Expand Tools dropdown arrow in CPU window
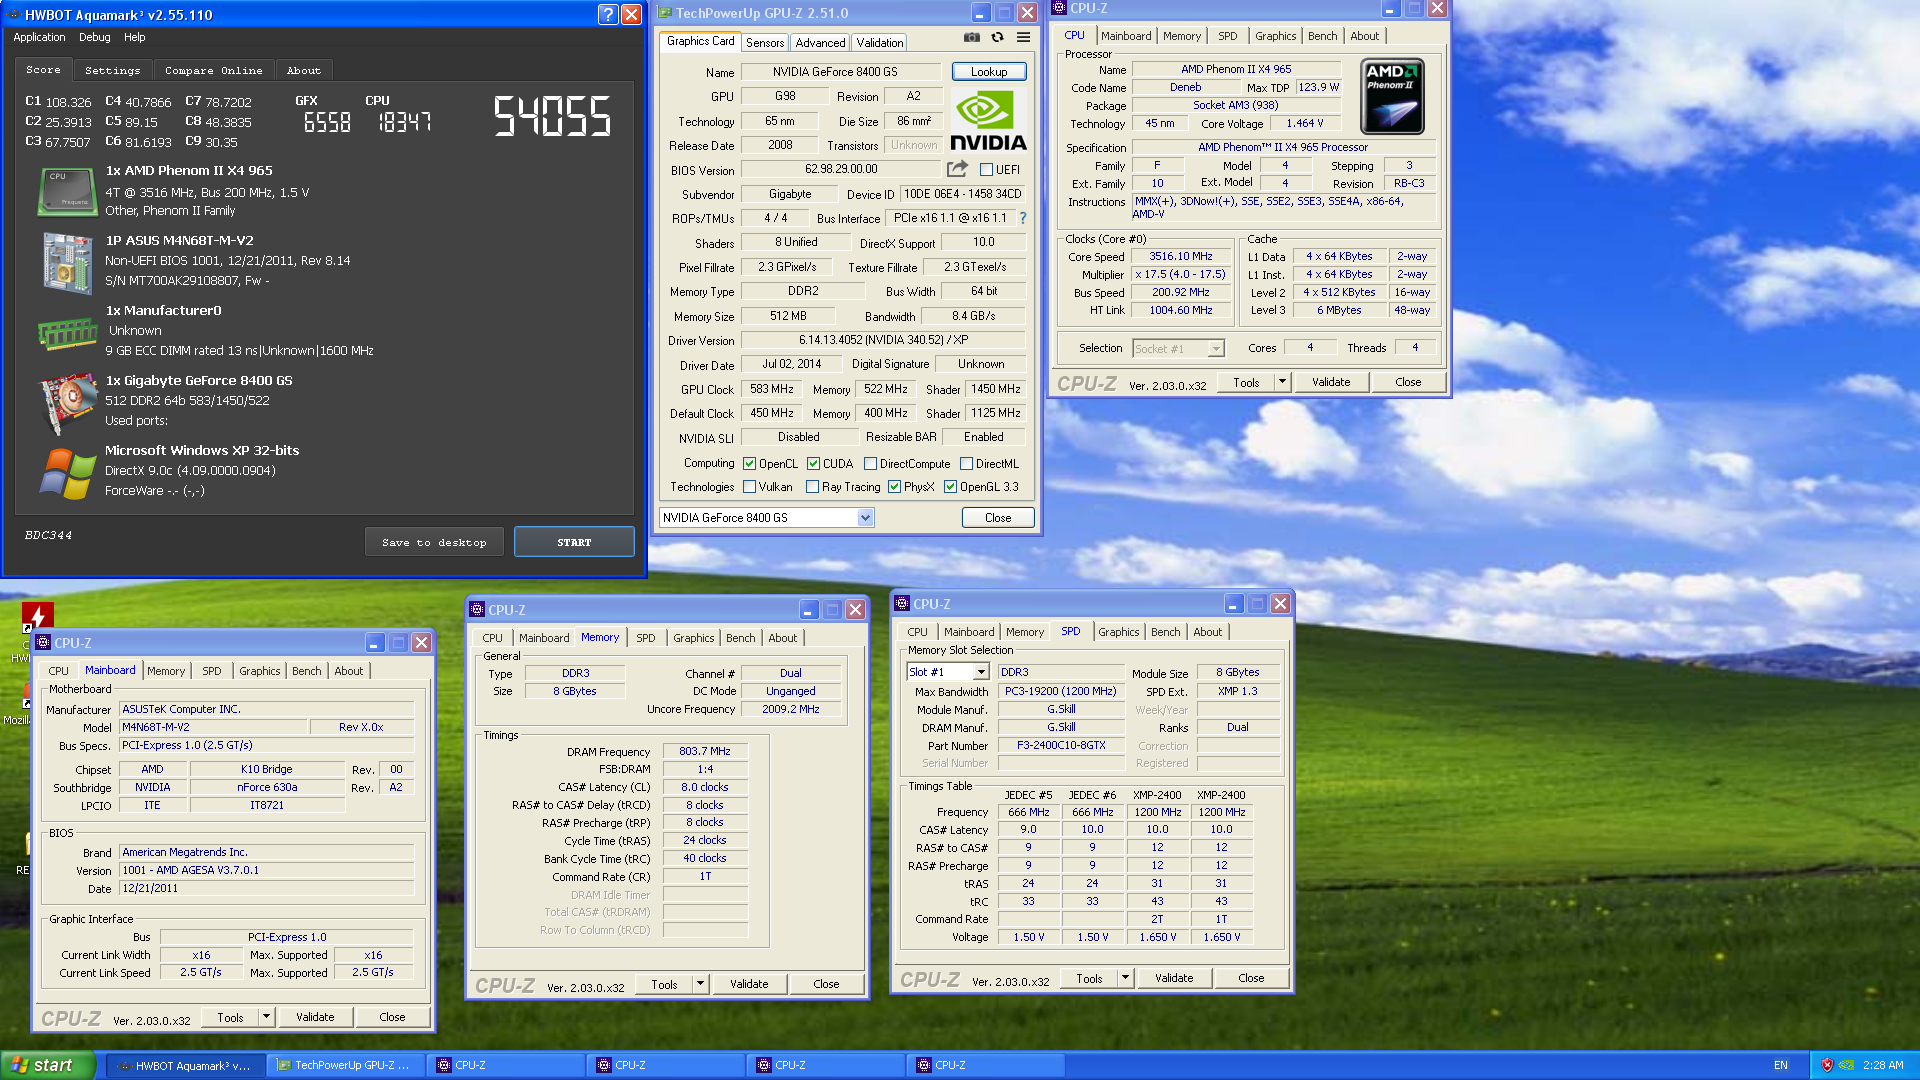The height and width of the screenshot is (1080, 1920). click(1282, 382)
